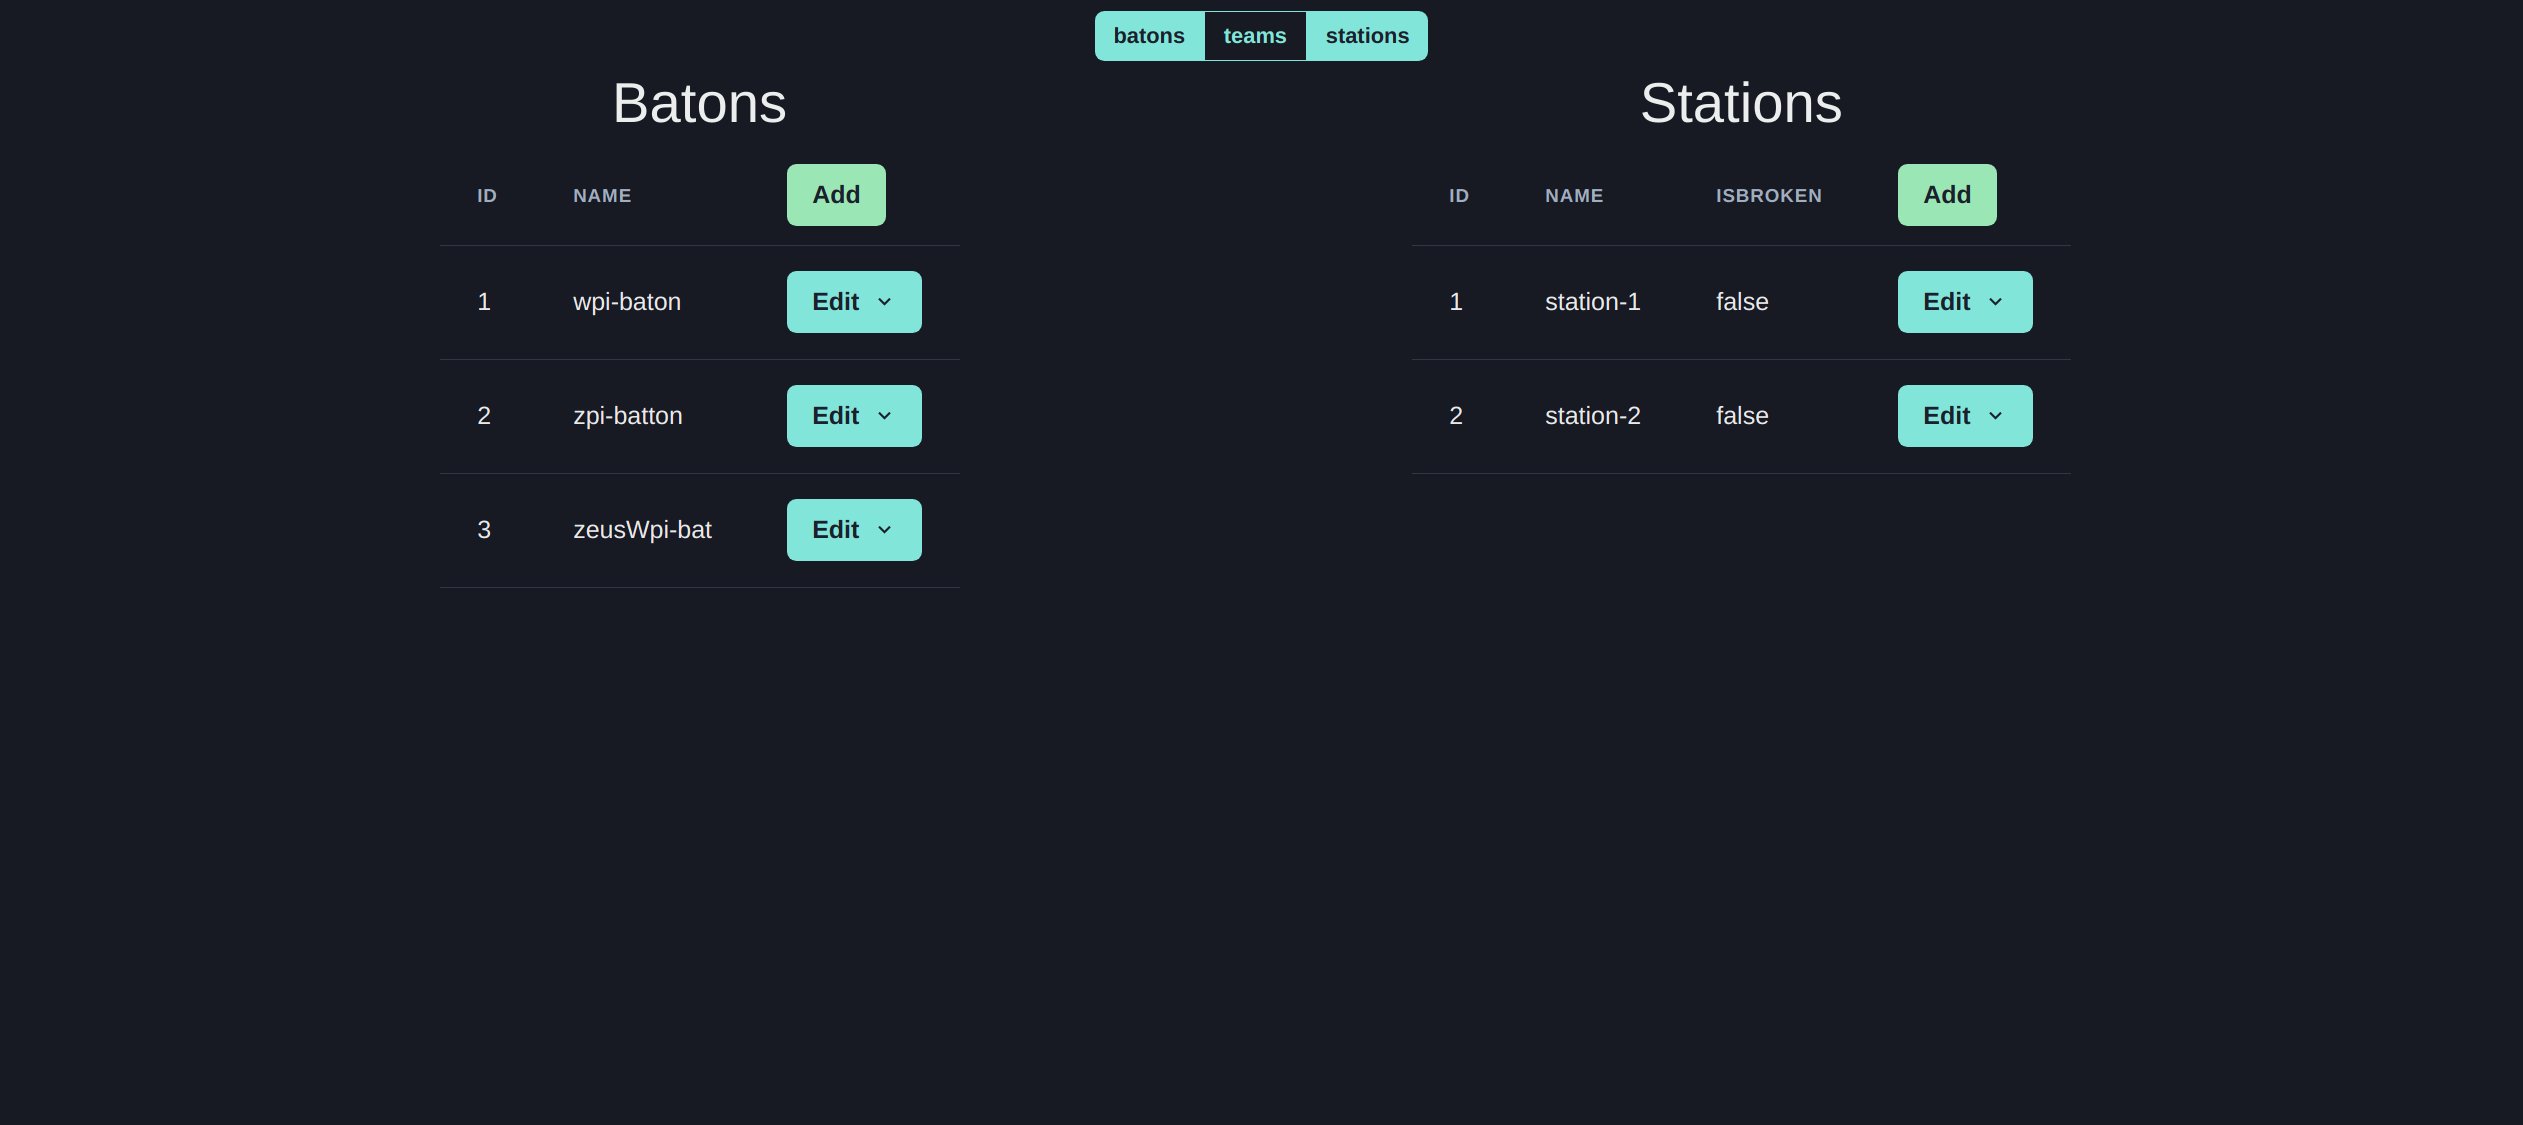The image size is (2523, 1125).
Task: Click Edit on station-2 entry
Action: click(1965, 415)
